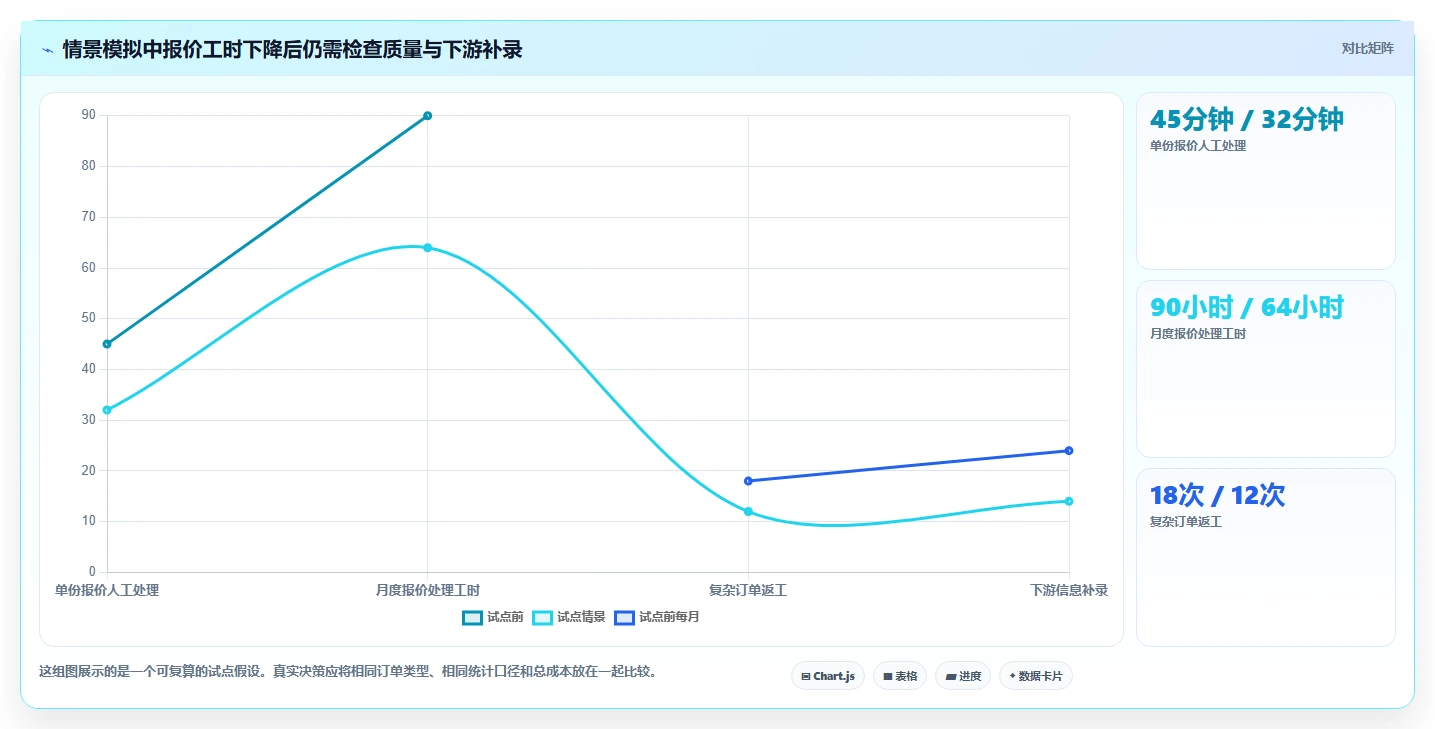Click the 试点情景 data point at 32

click(x=107, y=410)
